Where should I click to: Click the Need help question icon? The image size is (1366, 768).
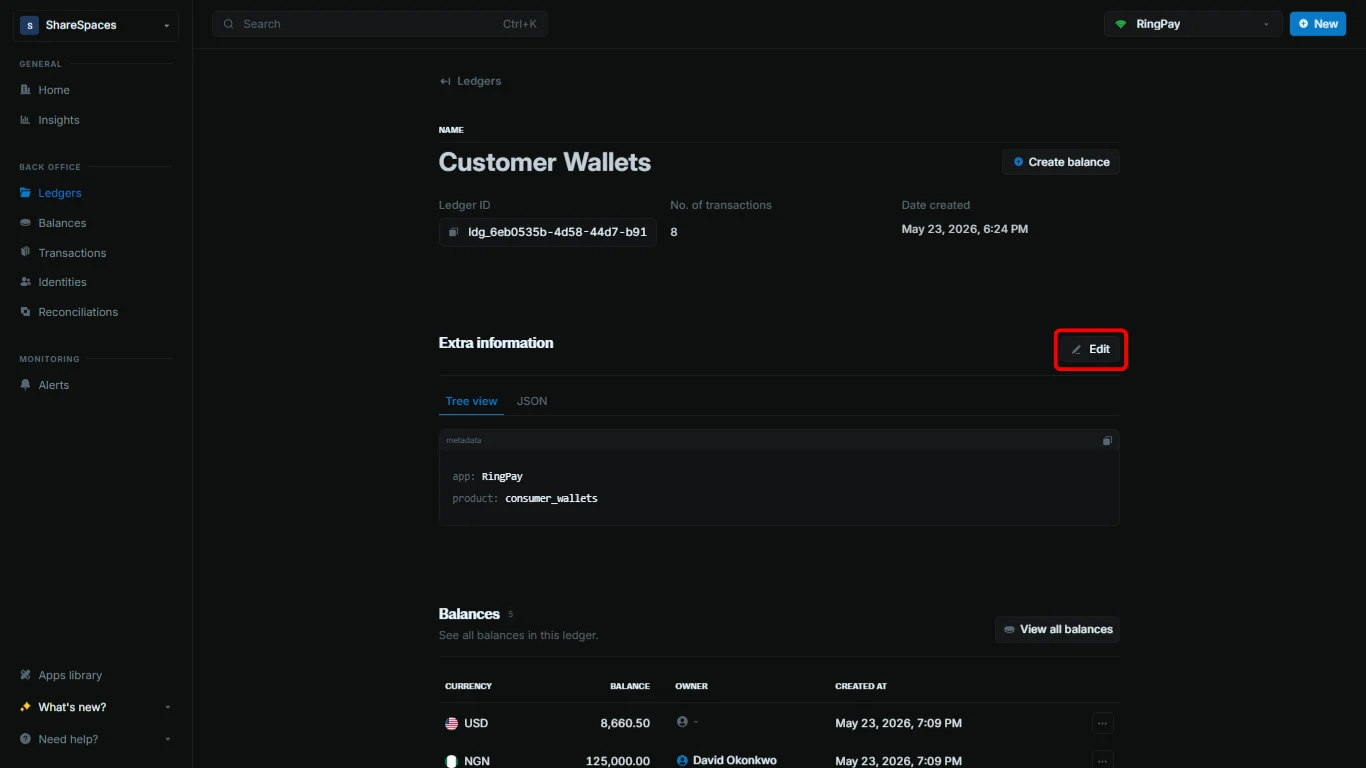click(26, 739)
